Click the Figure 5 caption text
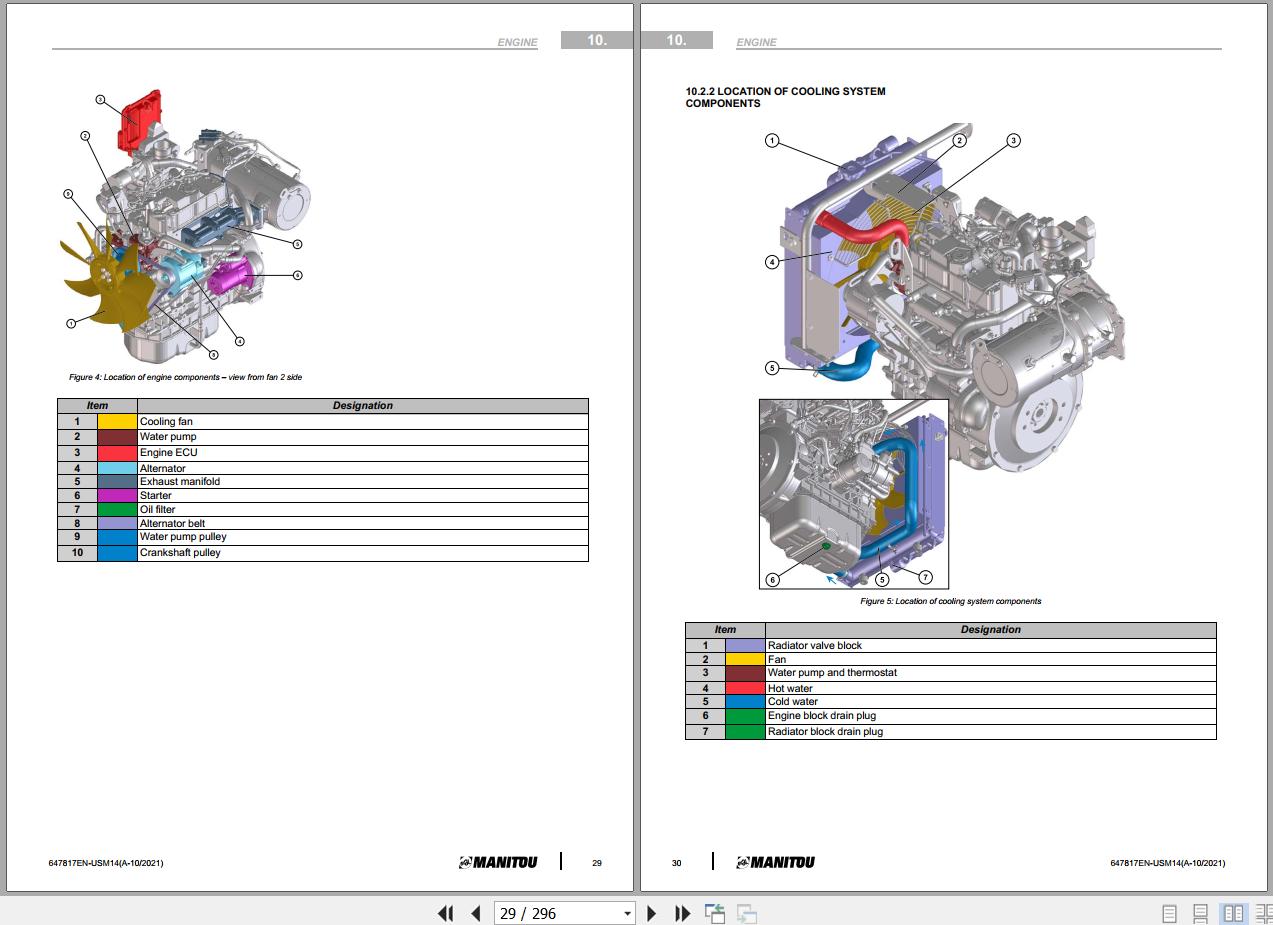1273x925 pixels. (950, 601)
